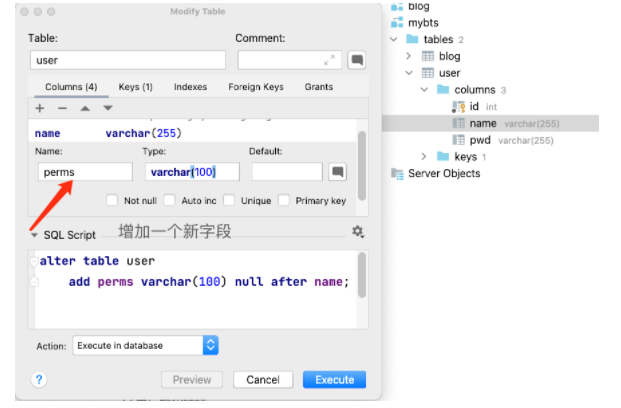Select id primary key column icon
Viewport: 621px width, 408px height.
(x=458, y=107)
